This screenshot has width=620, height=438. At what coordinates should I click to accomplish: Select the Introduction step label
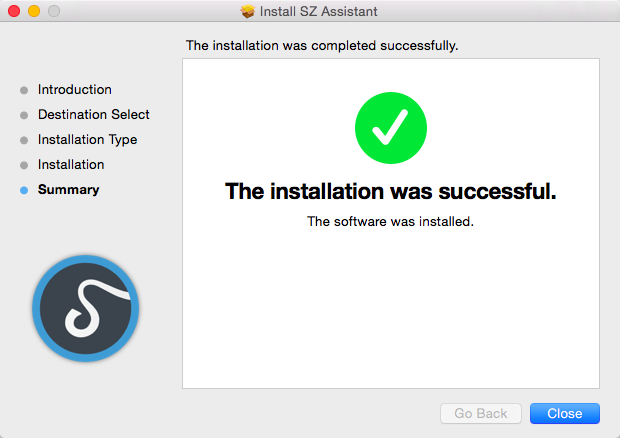tap(75, 89)
